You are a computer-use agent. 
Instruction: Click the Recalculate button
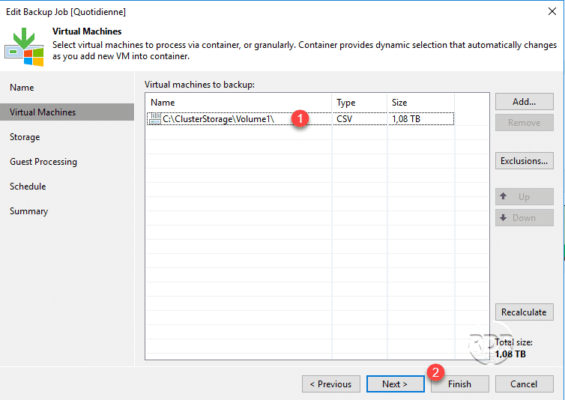click(524, 312)
